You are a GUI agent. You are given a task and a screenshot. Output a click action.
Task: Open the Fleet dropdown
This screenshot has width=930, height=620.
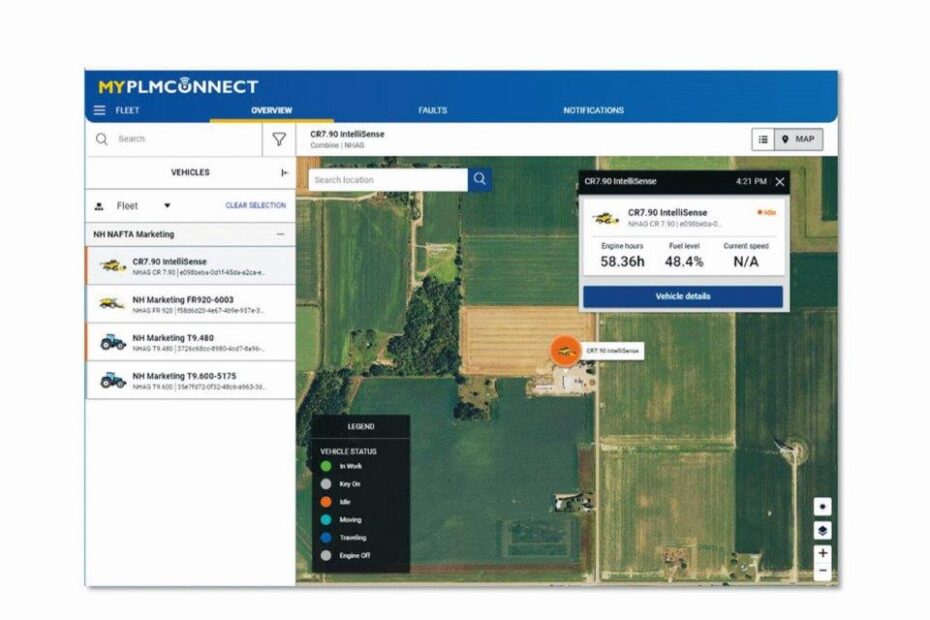pyautogui.click(x=144, y=206)
